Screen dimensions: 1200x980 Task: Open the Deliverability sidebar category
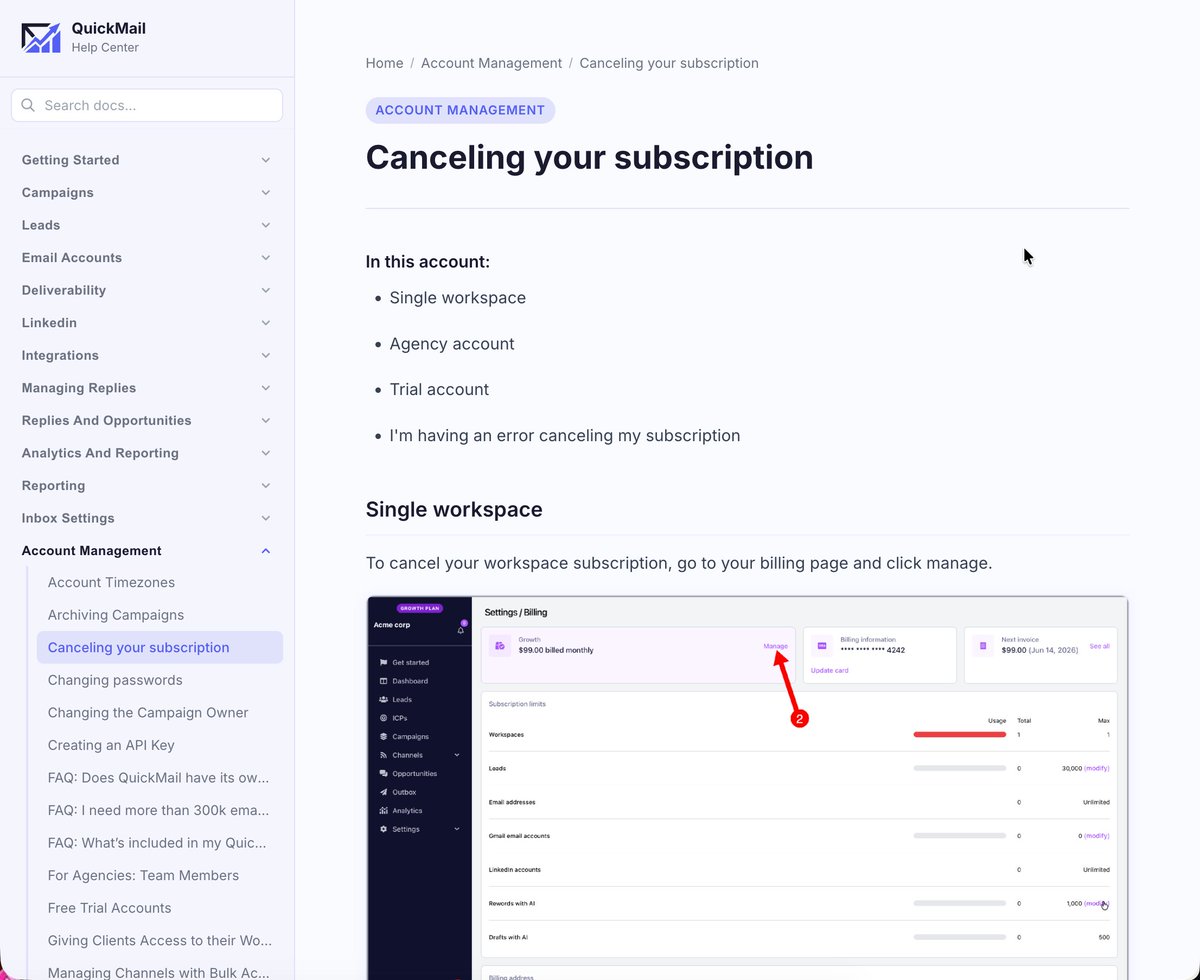pos(64,290)
